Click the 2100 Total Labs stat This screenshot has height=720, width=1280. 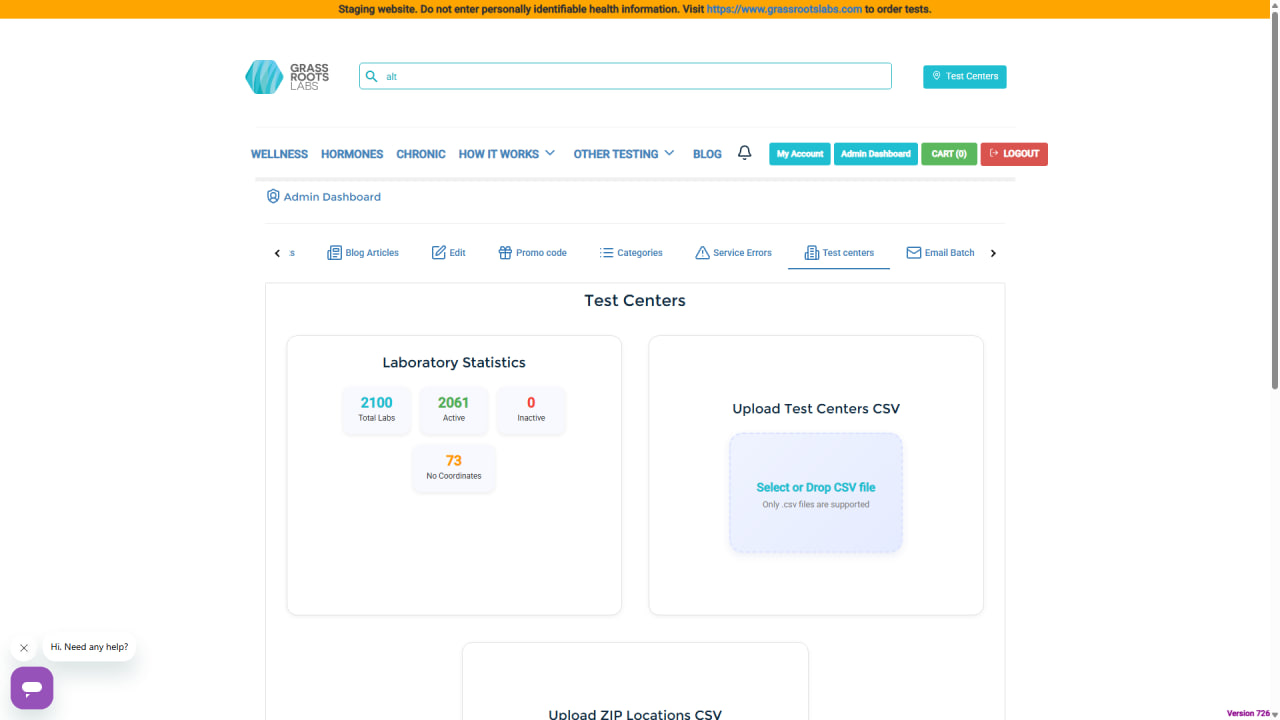[377, 409]
